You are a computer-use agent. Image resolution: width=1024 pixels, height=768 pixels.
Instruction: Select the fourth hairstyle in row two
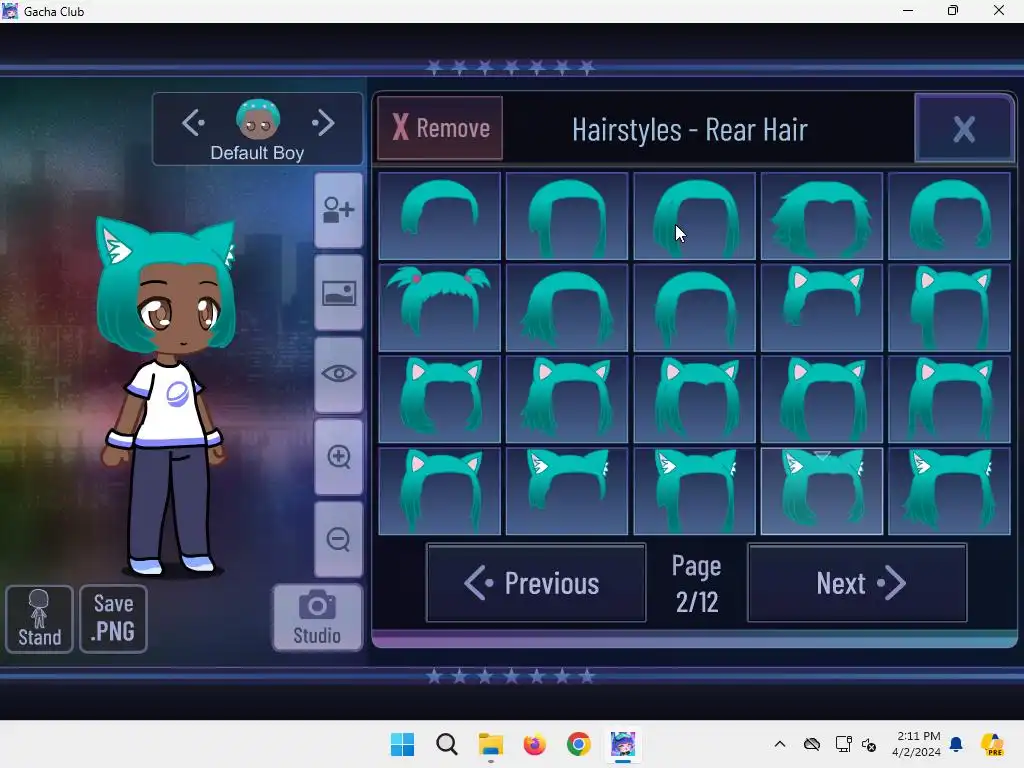[x=822, y=308]
